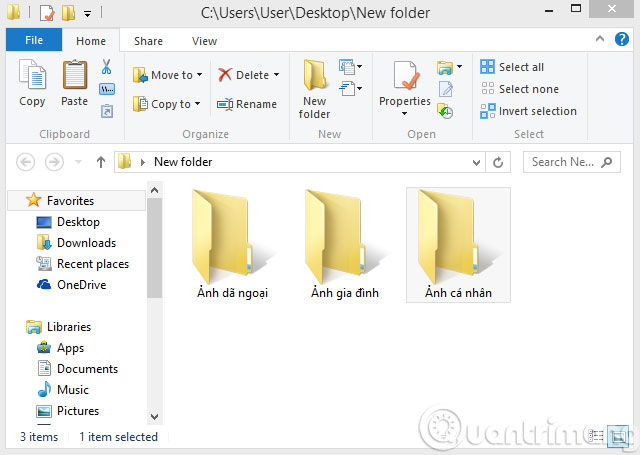Expand address bar history dropdown
The width and height of the screenshot is (640, 455).
coord(476,162)
